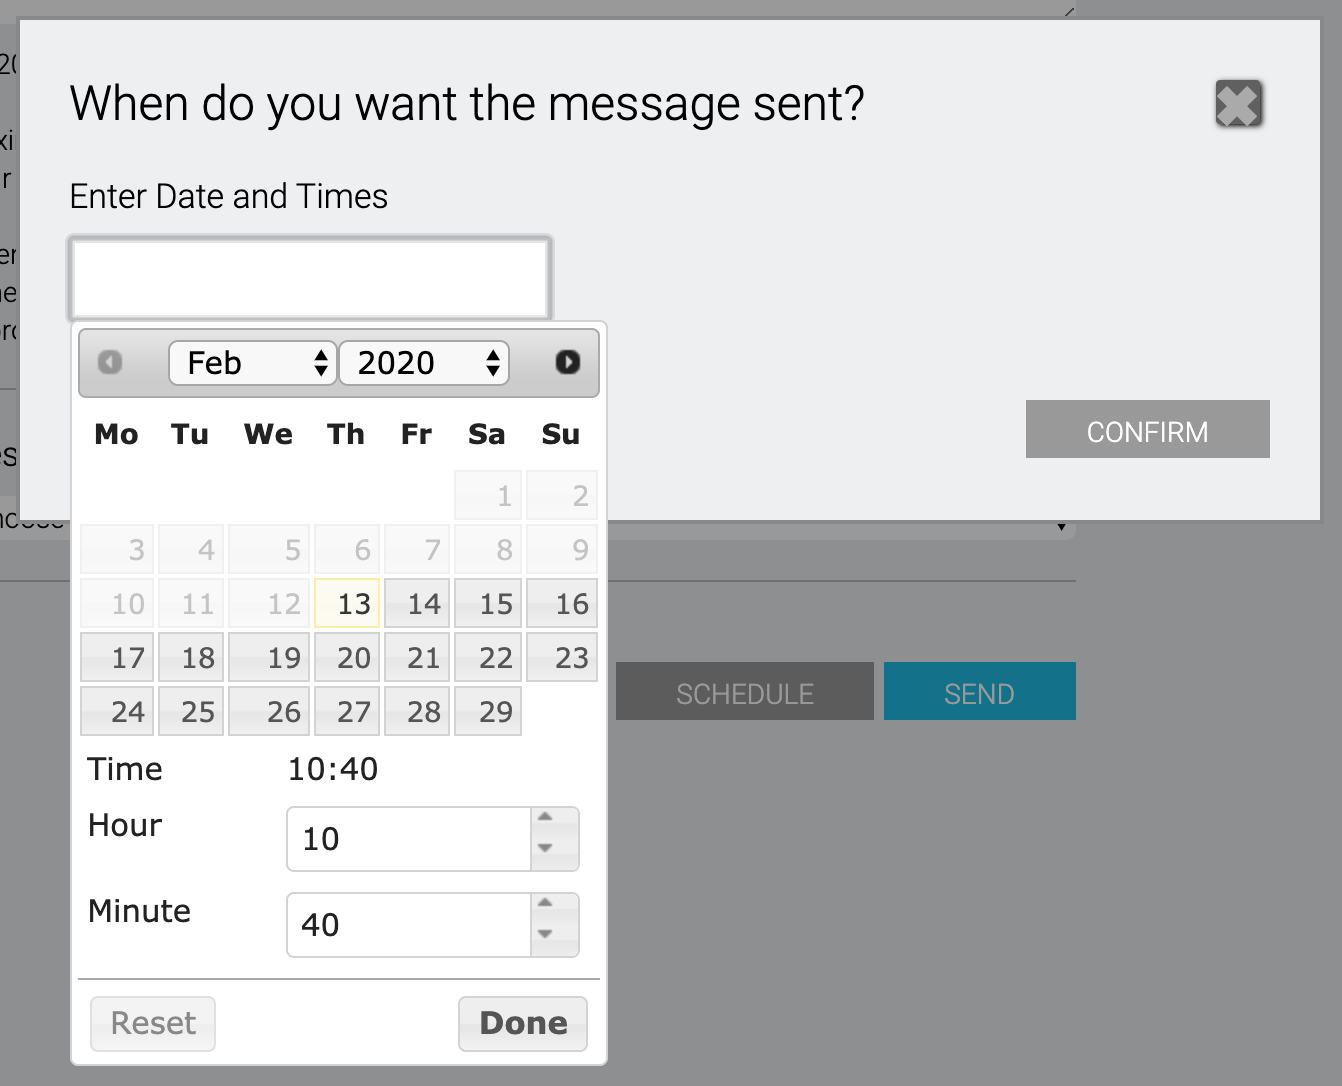Increase the Hour value with up arrow
The width and height of the screenshot is (1342, 1086).
click(x=545, y=818)
